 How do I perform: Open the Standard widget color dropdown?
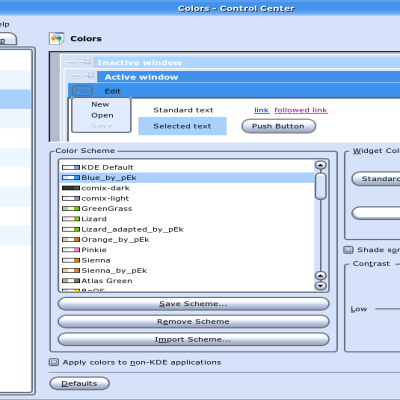click(x=376, y=179)
